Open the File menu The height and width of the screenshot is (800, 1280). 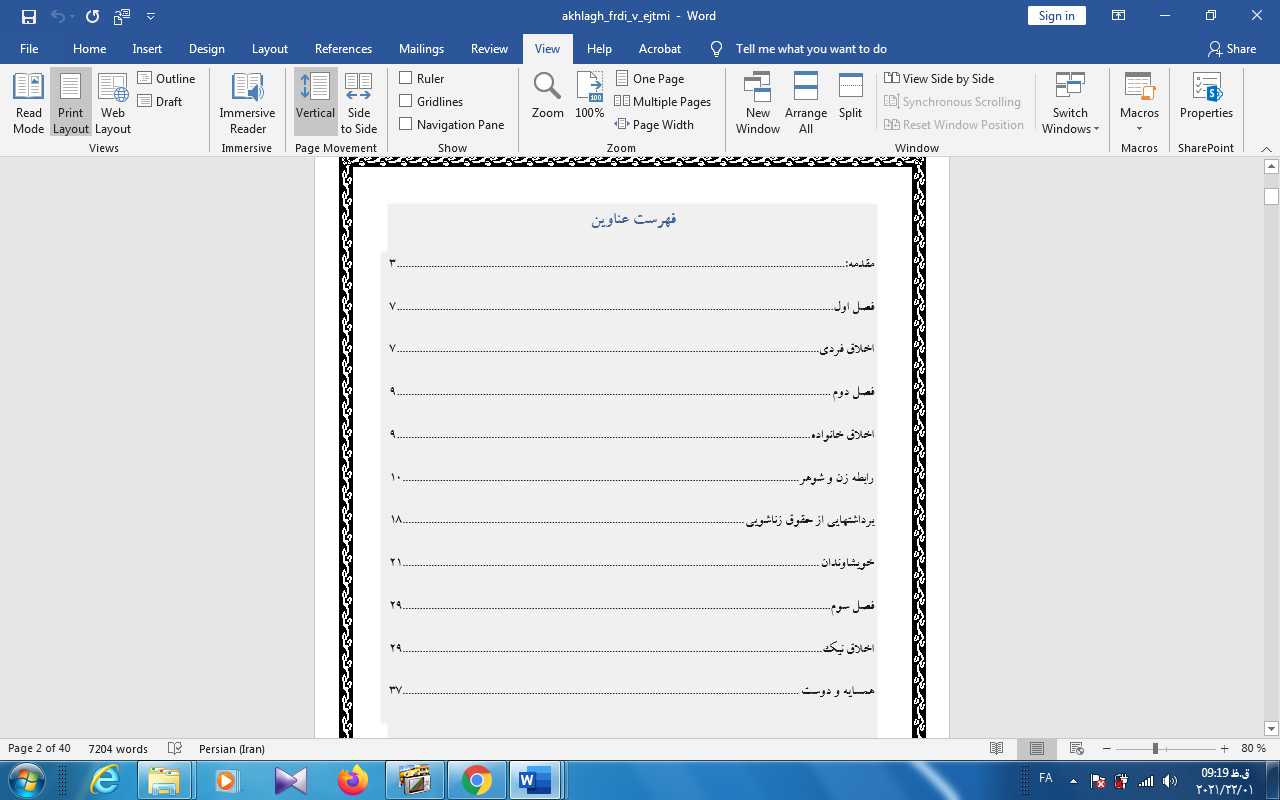tap(29, 48)
